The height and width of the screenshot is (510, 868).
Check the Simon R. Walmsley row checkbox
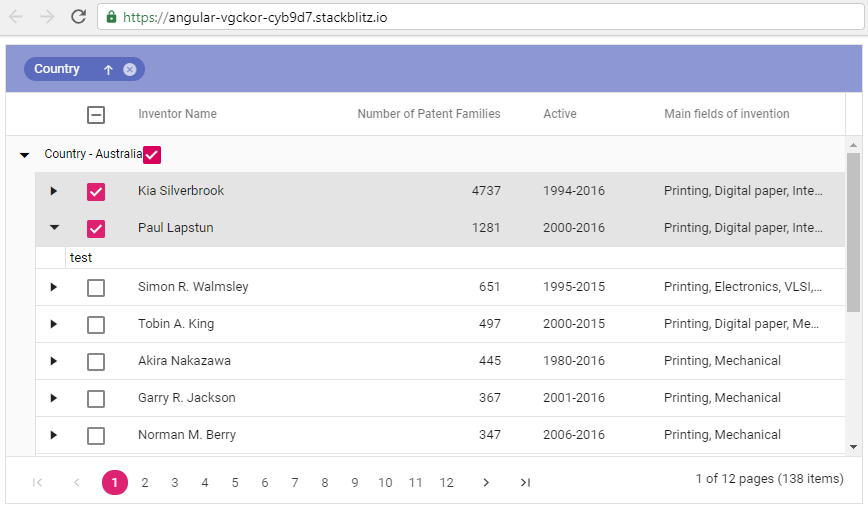point(96,287)
